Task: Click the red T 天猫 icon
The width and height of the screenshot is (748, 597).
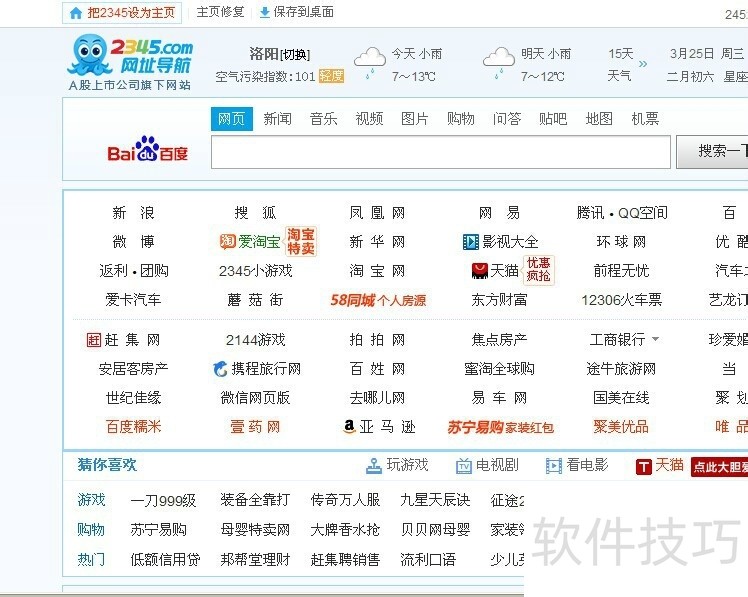Action: 644,466
